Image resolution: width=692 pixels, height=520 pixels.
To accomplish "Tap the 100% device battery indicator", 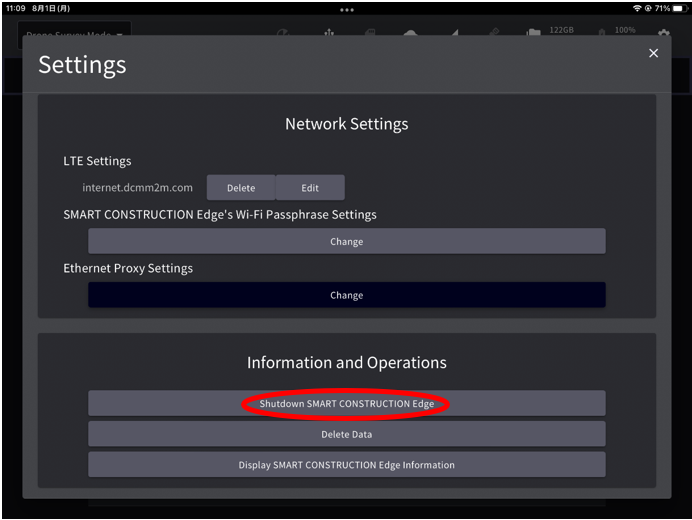I will pos(625,30).
